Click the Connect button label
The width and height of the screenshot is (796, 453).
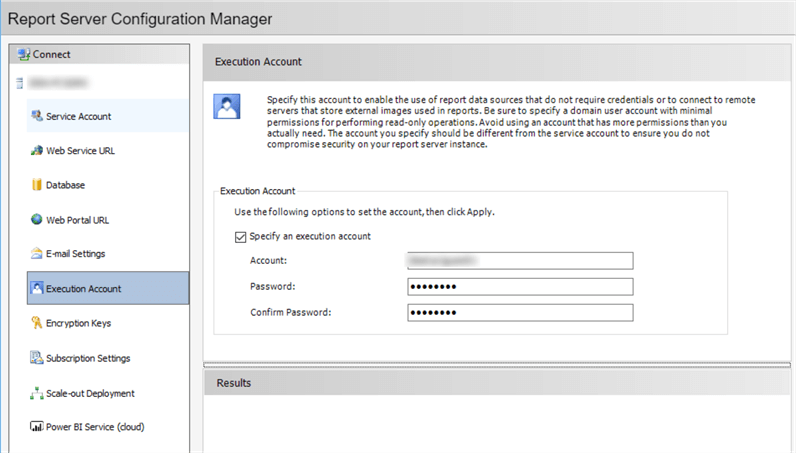(51, 54)
